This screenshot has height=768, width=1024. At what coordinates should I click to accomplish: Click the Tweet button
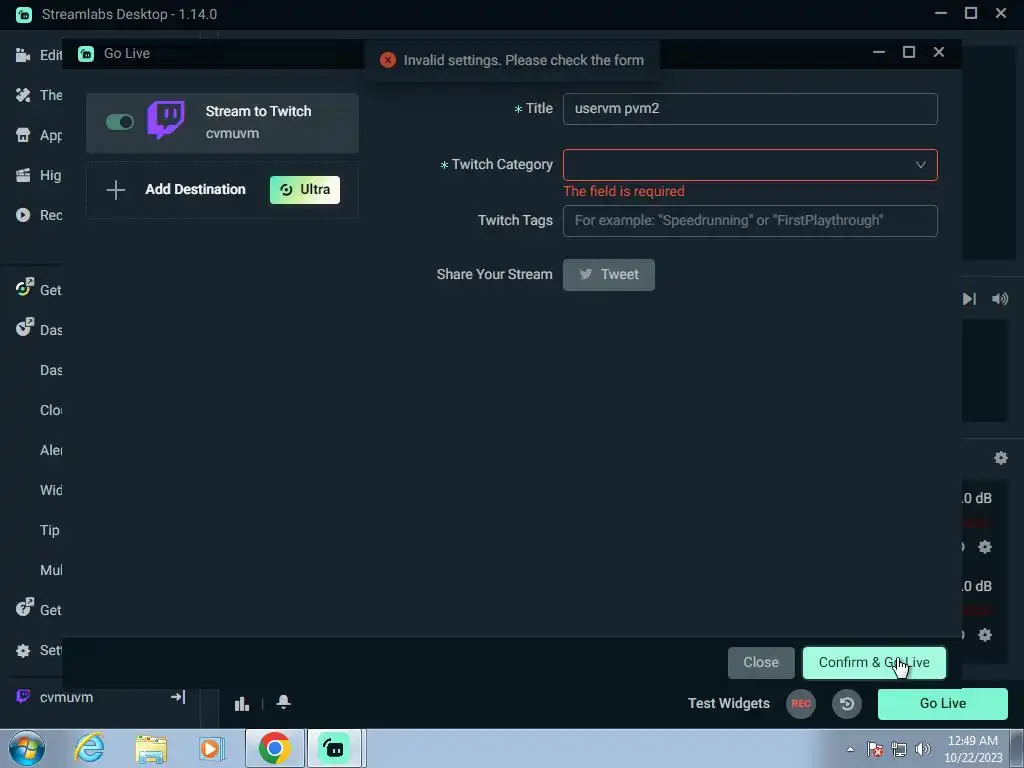[609, 275]
